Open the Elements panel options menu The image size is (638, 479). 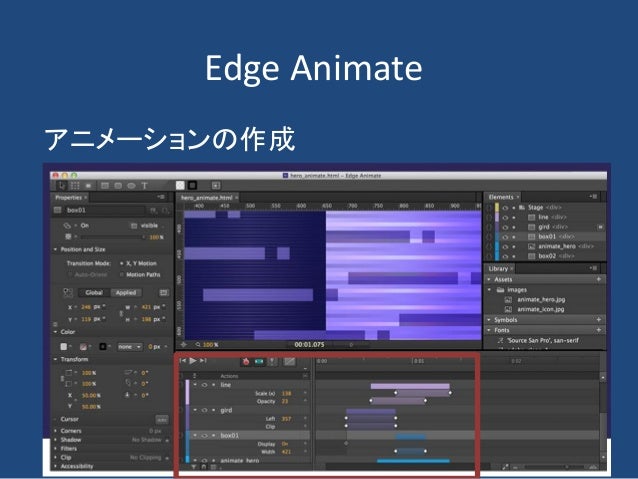(x=593, y=197)
